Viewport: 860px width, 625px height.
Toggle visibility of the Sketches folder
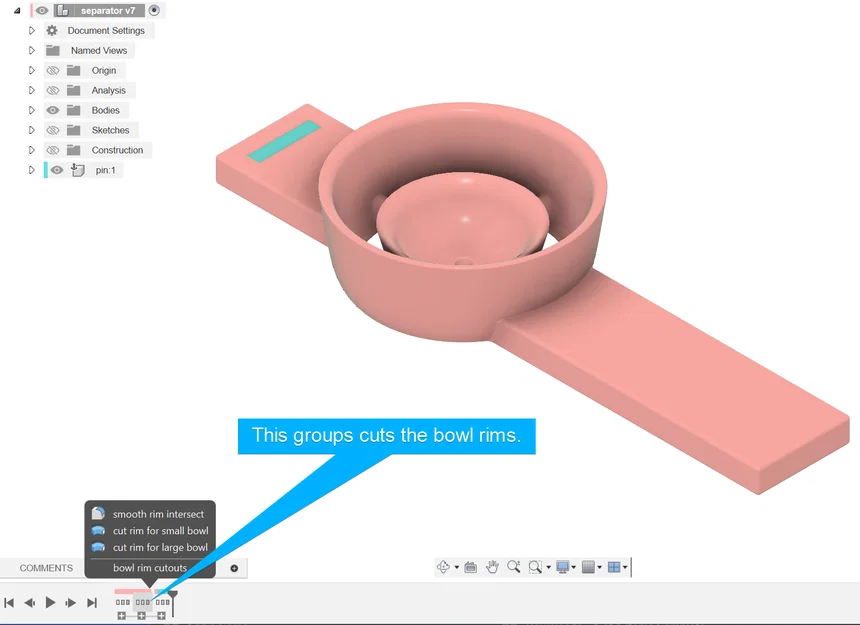pos(55,130)
